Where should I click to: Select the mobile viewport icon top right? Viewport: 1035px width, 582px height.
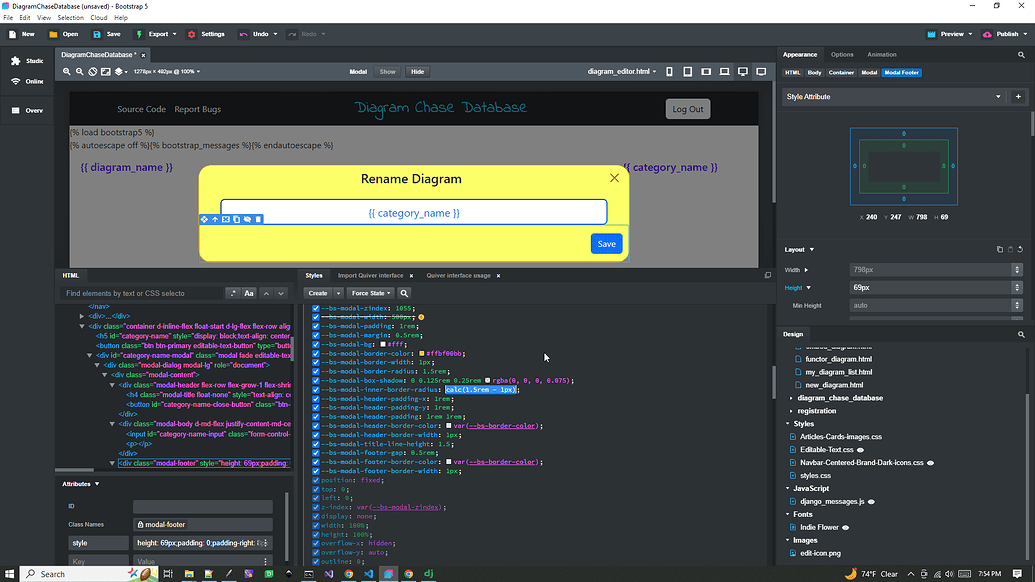(x=669, y=71)
